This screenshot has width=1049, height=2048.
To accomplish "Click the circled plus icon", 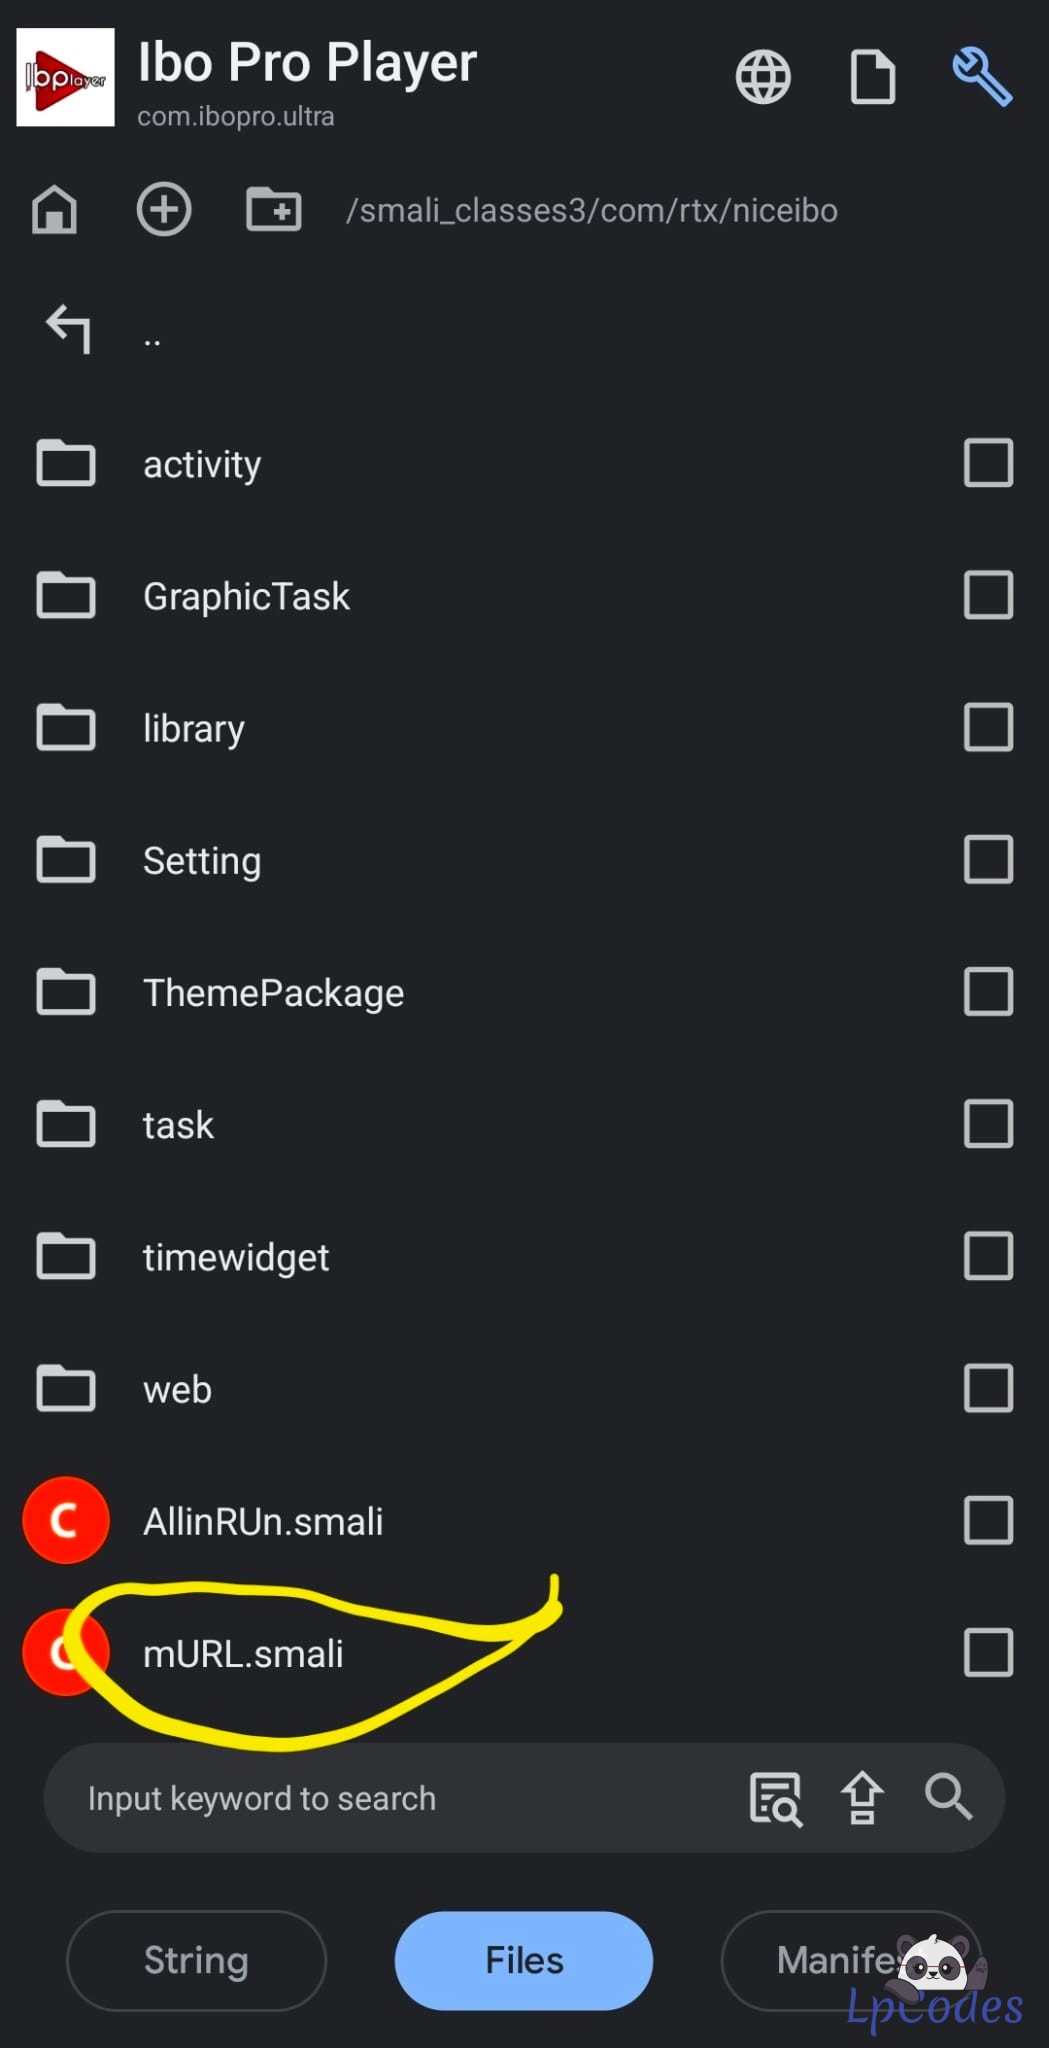I will point(163,210).
